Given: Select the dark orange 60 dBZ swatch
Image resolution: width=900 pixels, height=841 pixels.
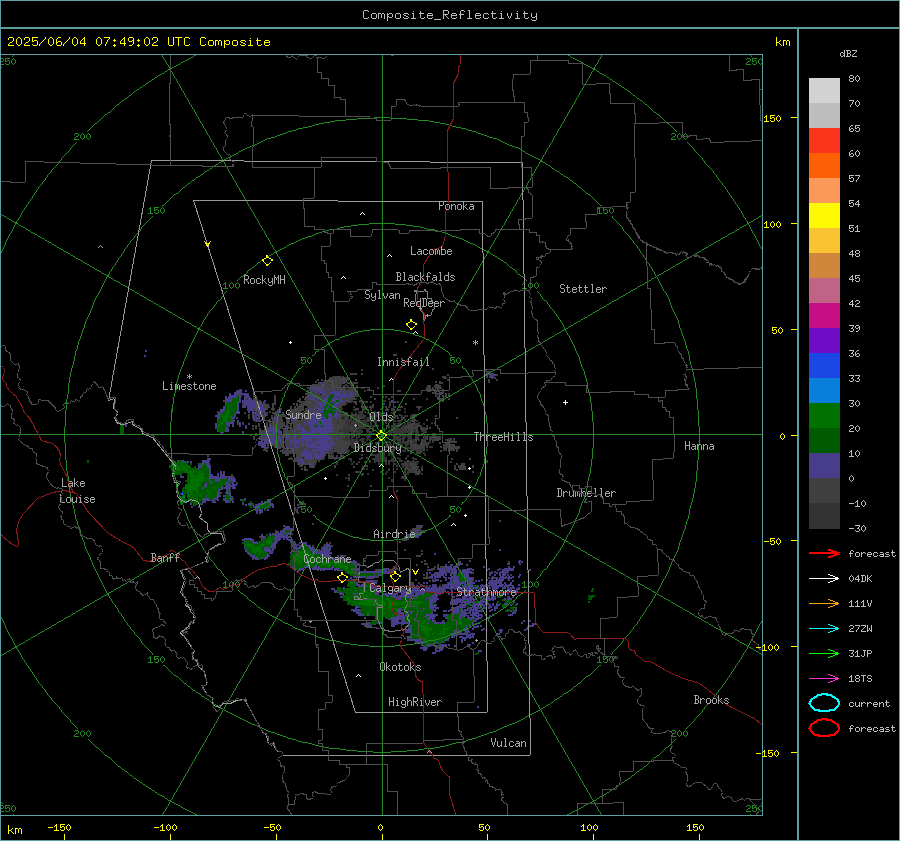Looking at the screenshot, I should [824, 165].
